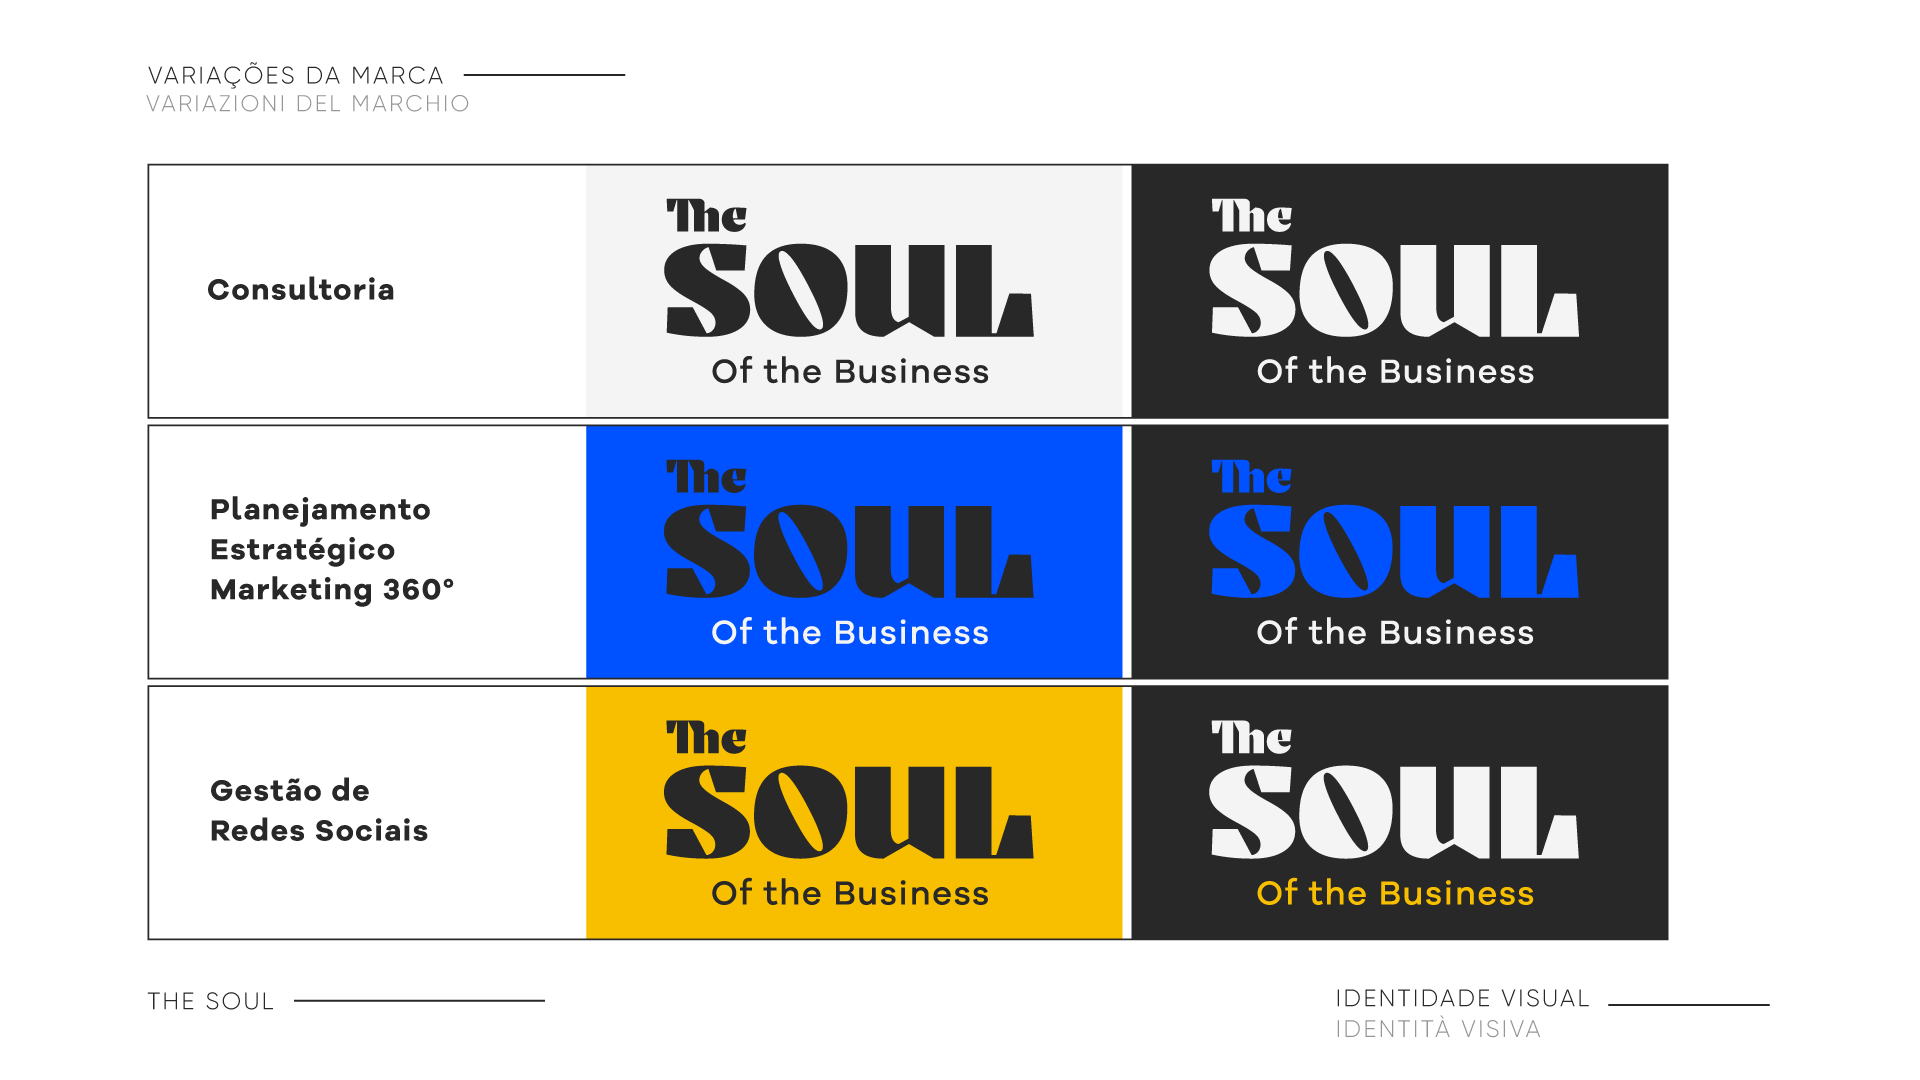Click THE SOUL footer text
Image resolution: width=1920 pixels, height=1080 pixels.
(211, 1001)
